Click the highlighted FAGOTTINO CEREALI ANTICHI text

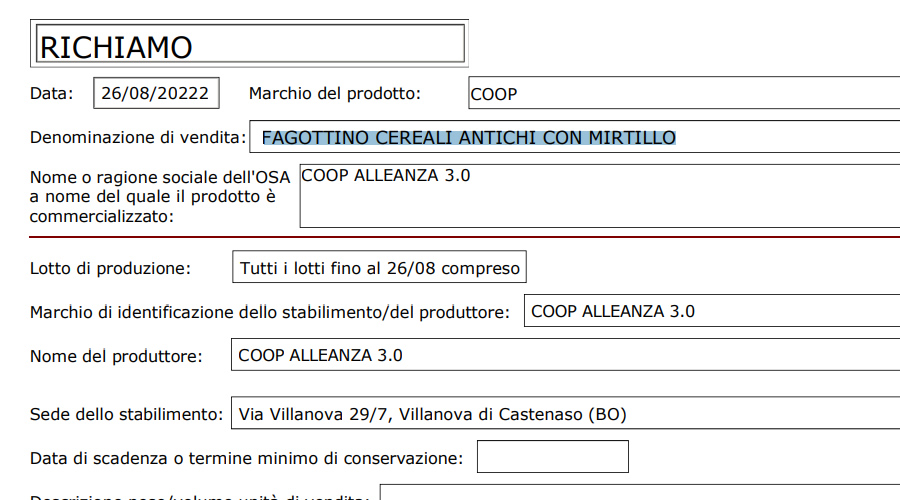click(468, 137)
